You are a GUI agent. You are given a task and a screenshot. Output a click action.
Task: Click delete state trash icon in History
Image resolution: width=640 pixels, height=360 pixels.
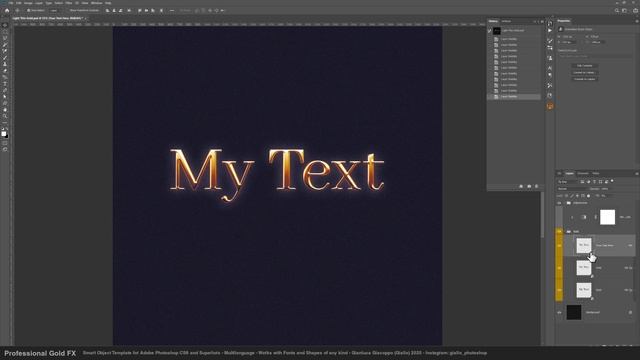(x=536, y=186)
